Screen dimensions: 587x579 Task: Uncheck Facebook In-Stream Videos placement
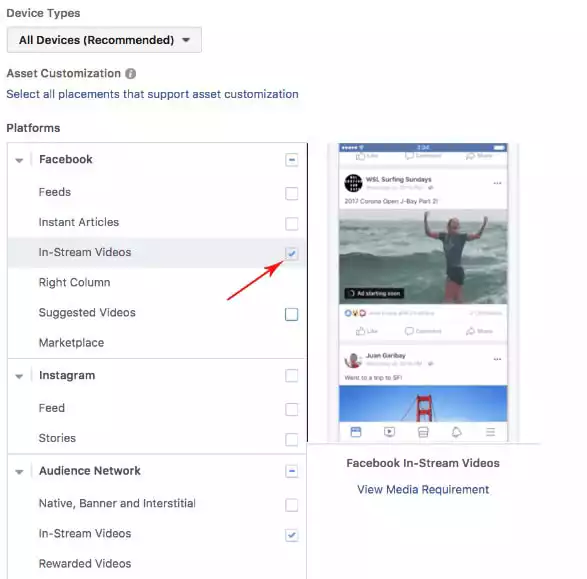click(x=292, y=253)
